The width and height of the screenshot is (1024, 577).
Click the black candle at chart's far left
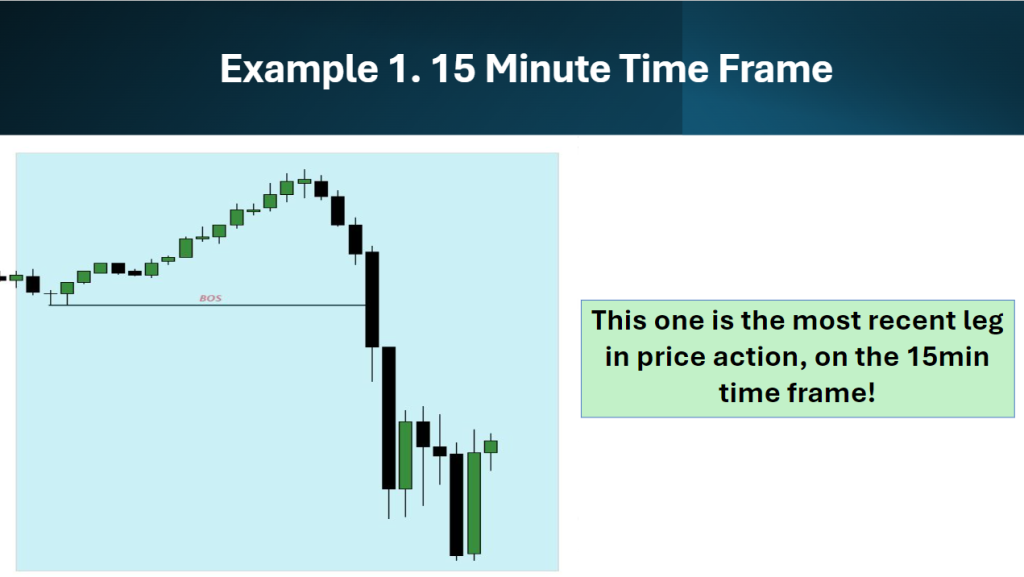click(x=33, y=284)
